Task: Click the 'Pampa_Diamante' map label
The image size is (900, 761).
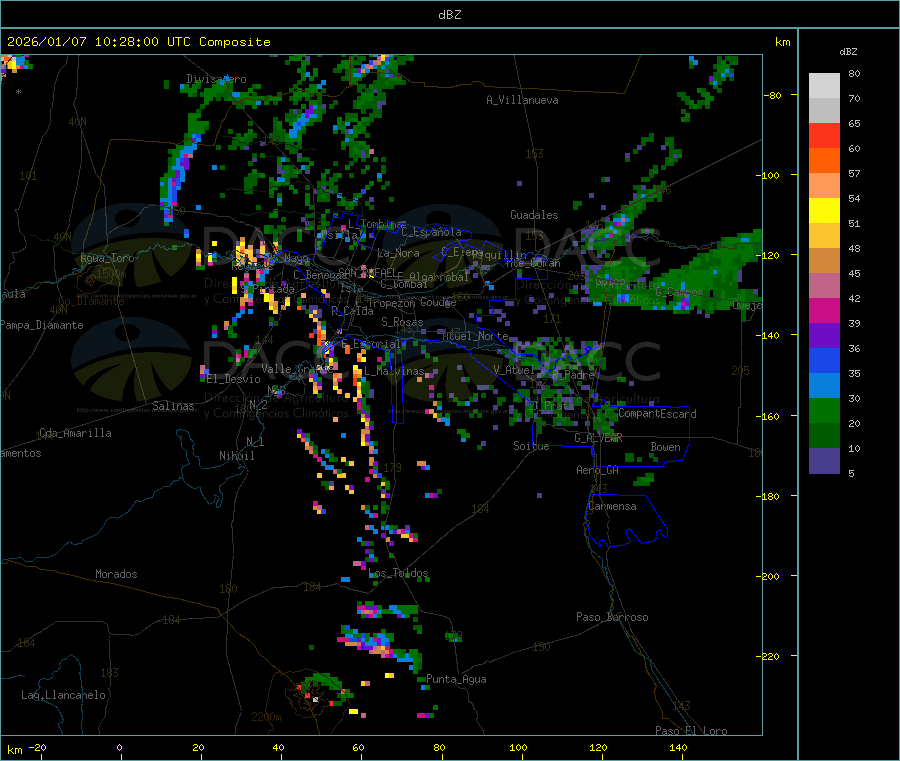Action: click(x=41, y=325)
